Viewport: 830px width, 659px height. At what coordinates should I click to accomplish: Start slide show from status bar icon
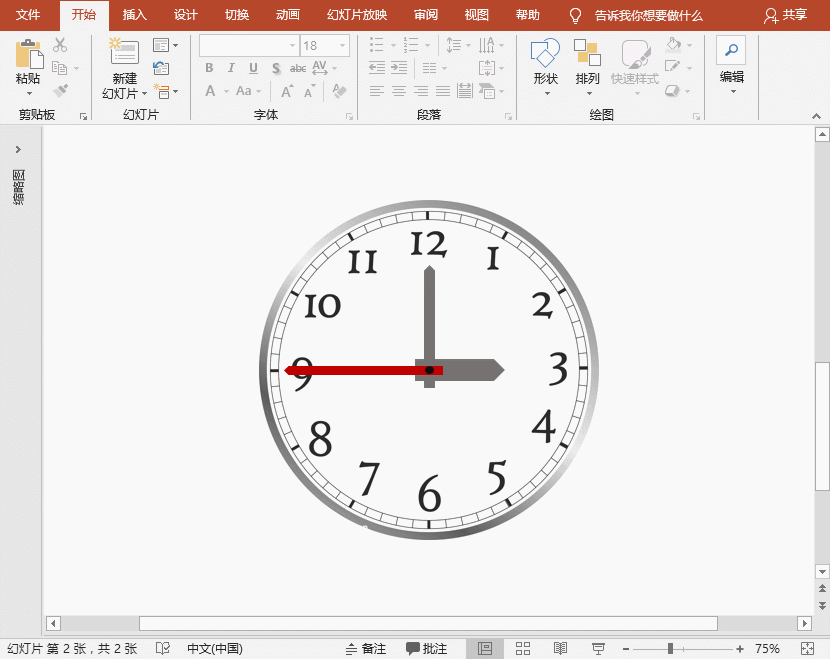point(597,649)
